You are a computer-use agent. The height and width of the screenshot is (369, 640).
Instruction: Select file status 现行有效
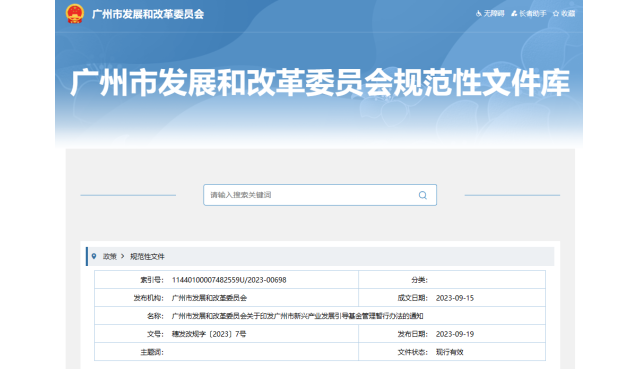[x=449, y=352]
